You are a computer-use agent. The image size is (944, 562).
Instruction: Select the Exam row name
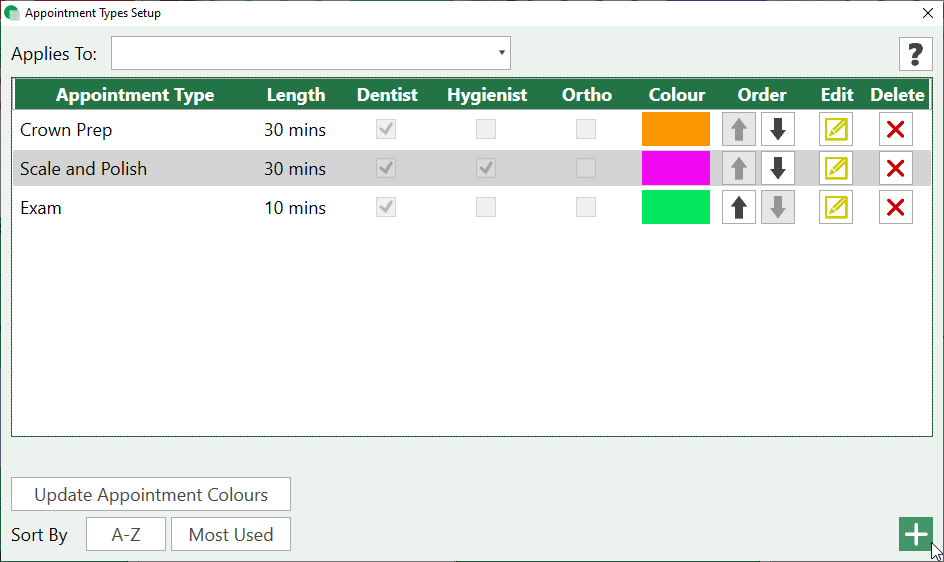coord(41,208)
